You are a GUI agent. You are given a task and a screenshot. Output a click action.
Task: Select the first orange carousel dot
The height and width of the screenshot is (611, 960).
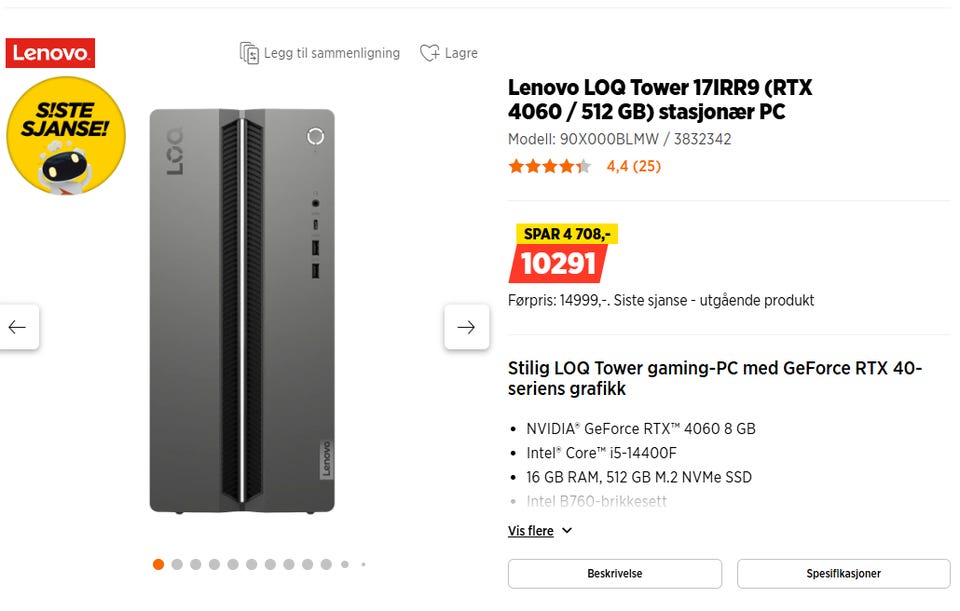pyautogui.click(x=158, y=564)
